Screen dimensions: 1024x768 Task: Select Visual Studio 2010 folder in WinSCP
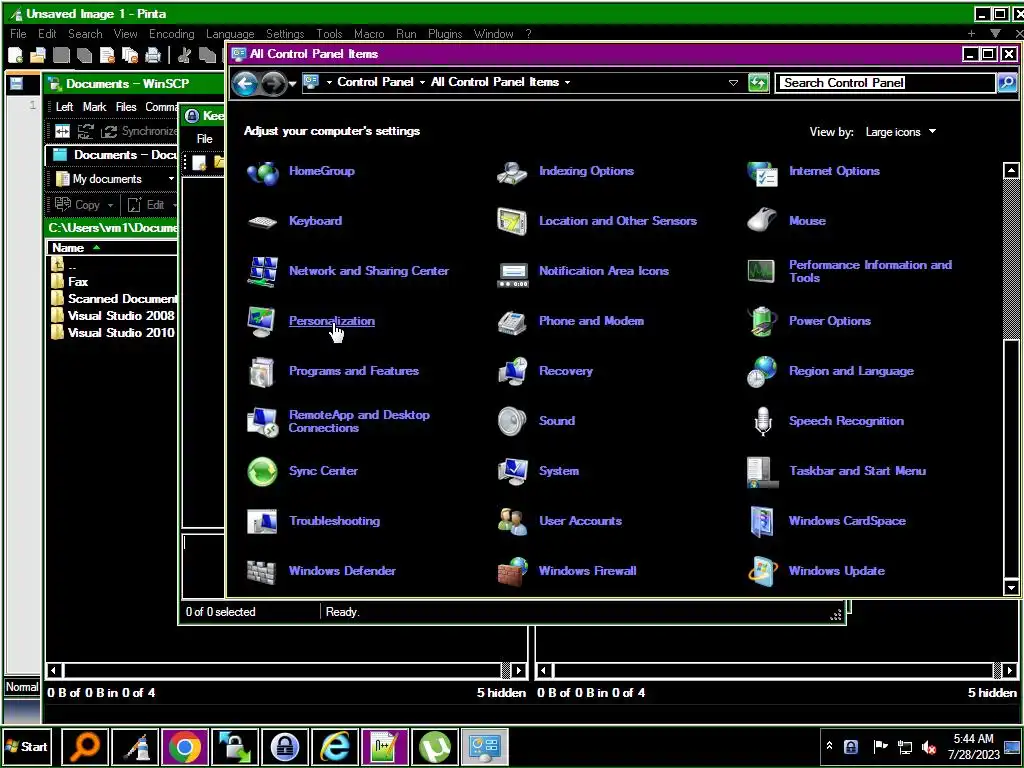(113, 332)
